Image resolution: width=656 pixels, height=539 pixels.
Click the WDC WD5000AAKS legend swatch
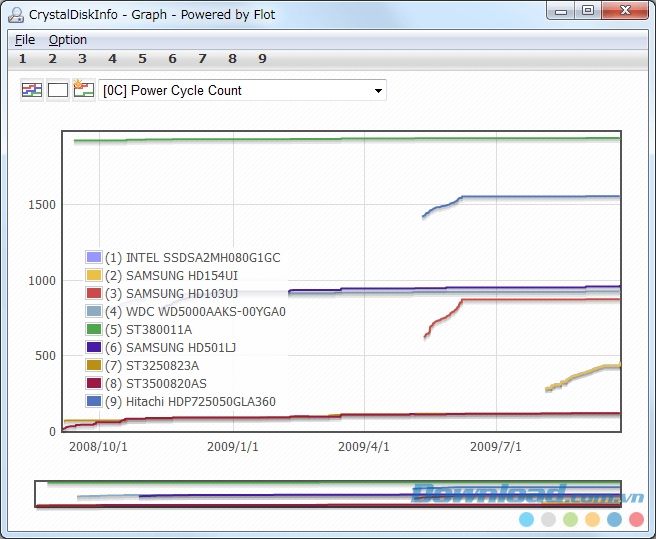click(x=94, y=311)
